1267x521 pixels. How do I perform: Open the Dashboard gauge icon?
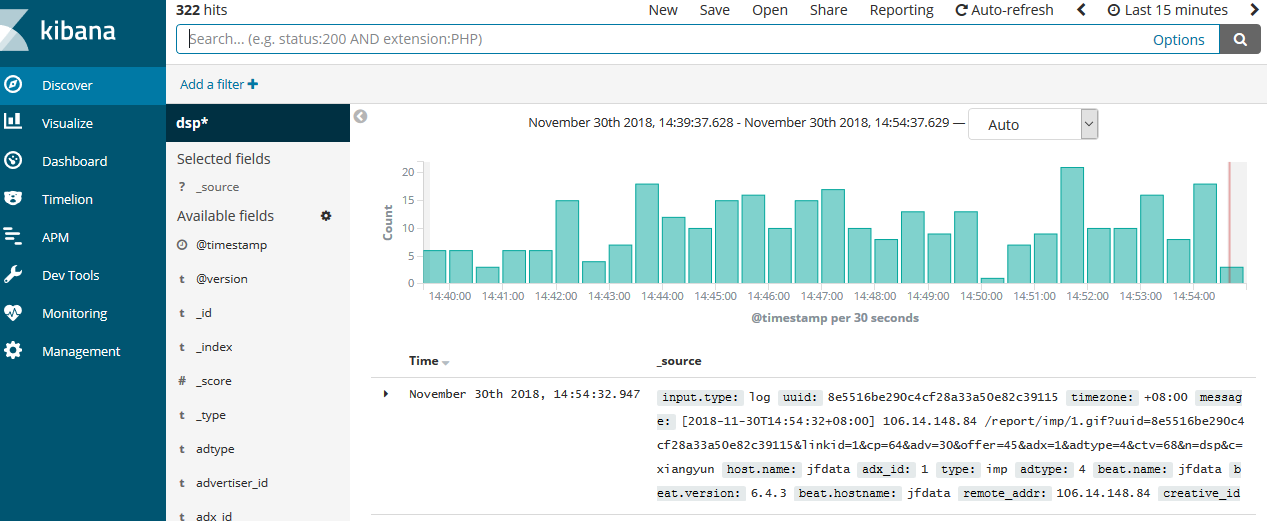[x=14, y=161]
